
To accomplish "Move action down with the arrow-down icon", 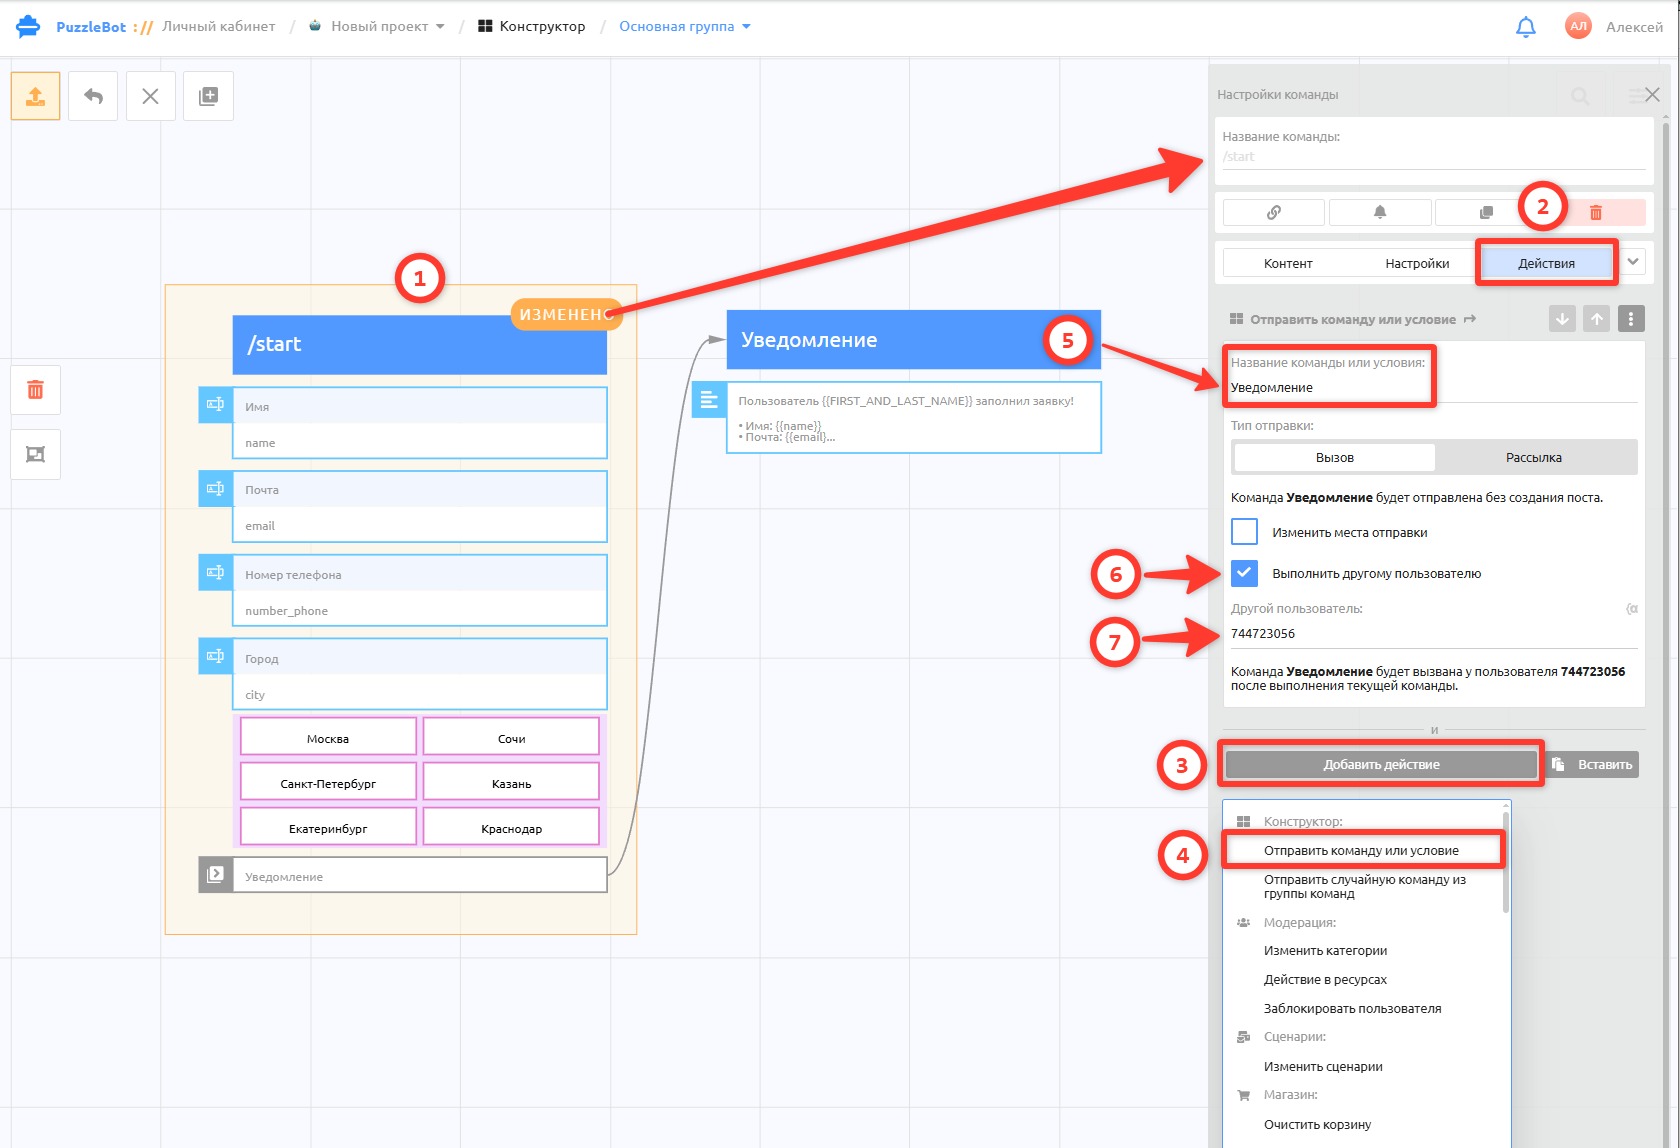I will click(x=1562, y=319).
